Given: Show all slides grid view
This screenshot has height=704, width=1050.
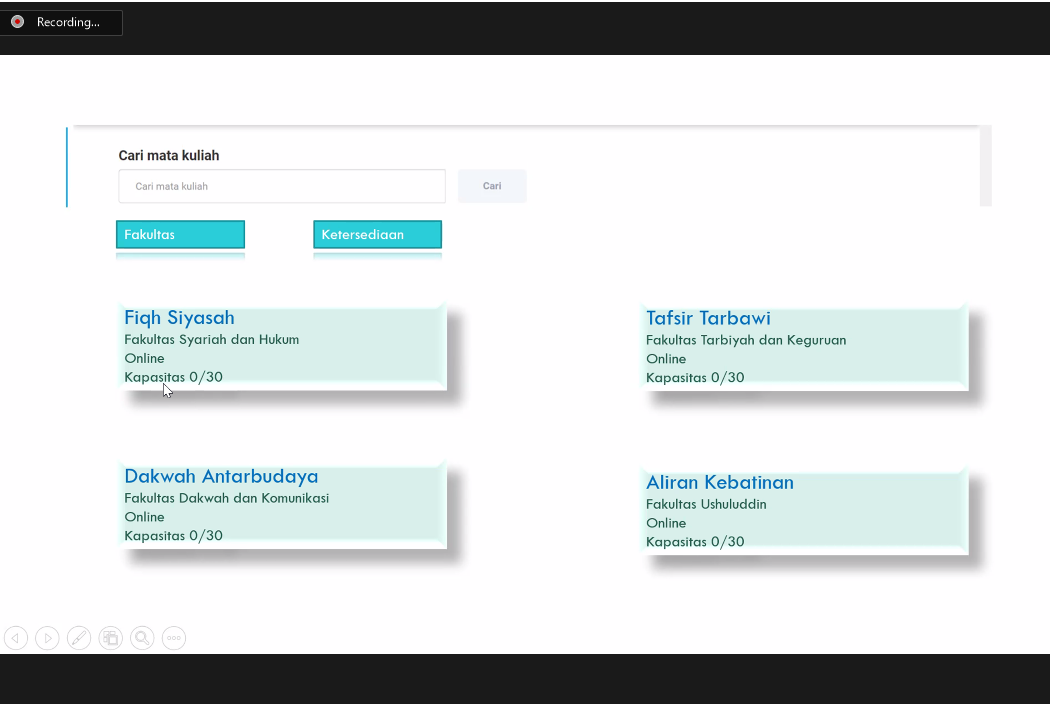Looking at the screenshot, I should click(x=111, y=638).
